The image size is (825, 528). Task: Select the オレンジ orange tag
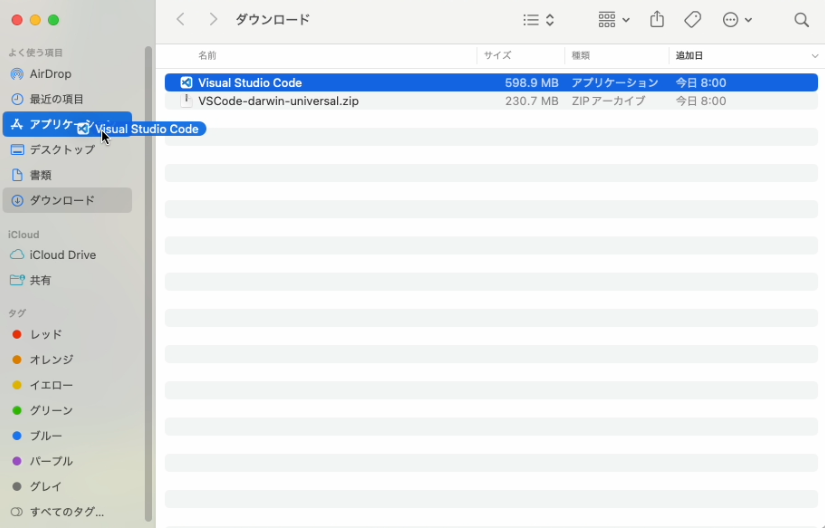67,359
